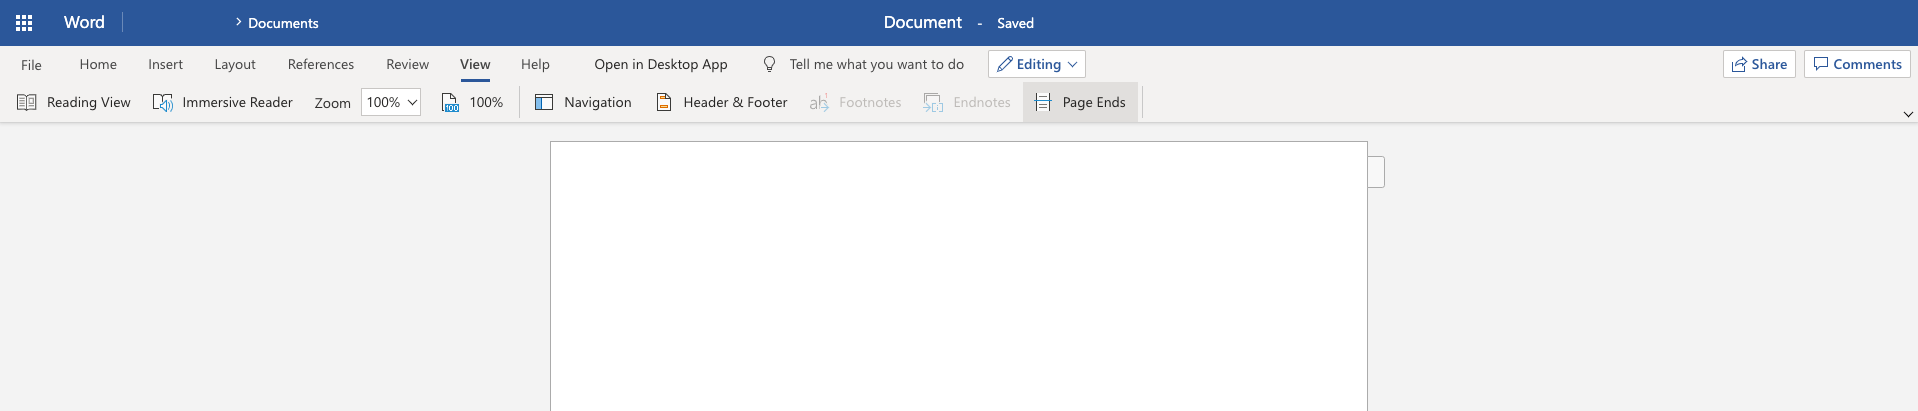Launch Immersive Reader
Image resolution: width=1918 pixels, height=411 pixels.
point(222,102)
